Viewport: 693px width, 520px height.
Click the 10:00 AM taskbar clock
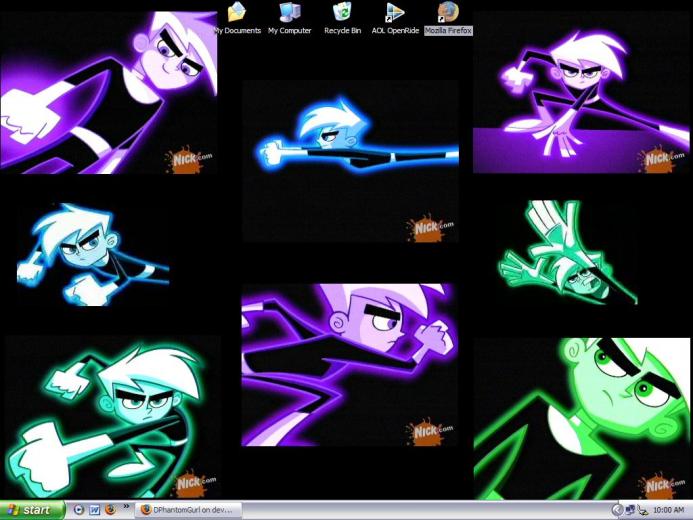tap(668, 510)
